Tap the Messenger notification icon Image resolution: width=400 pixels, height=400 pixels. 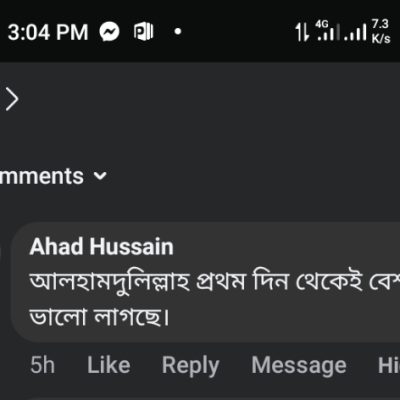click(109, 32)
